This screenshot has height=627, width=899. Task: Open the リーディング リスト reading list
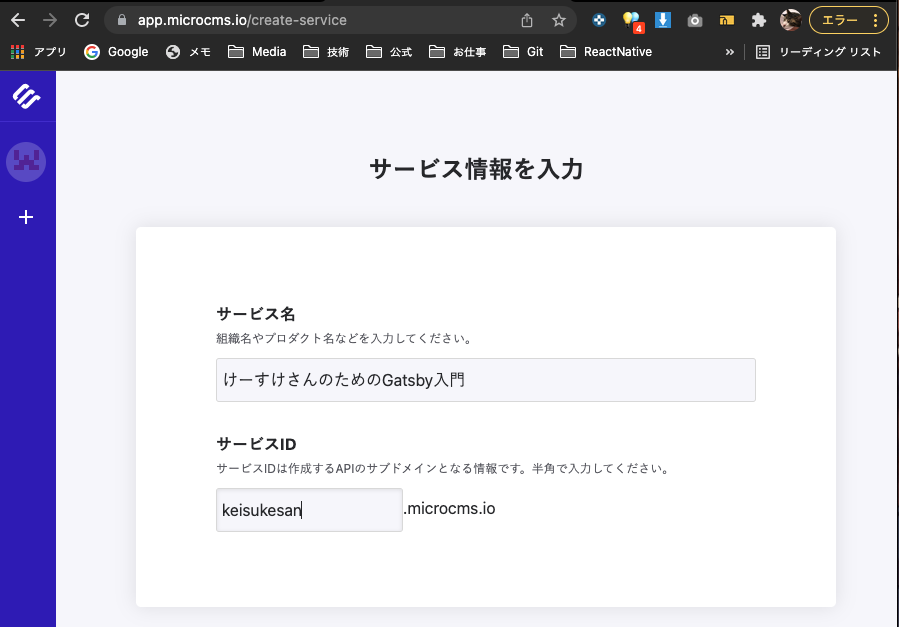(x=818, y=52)
